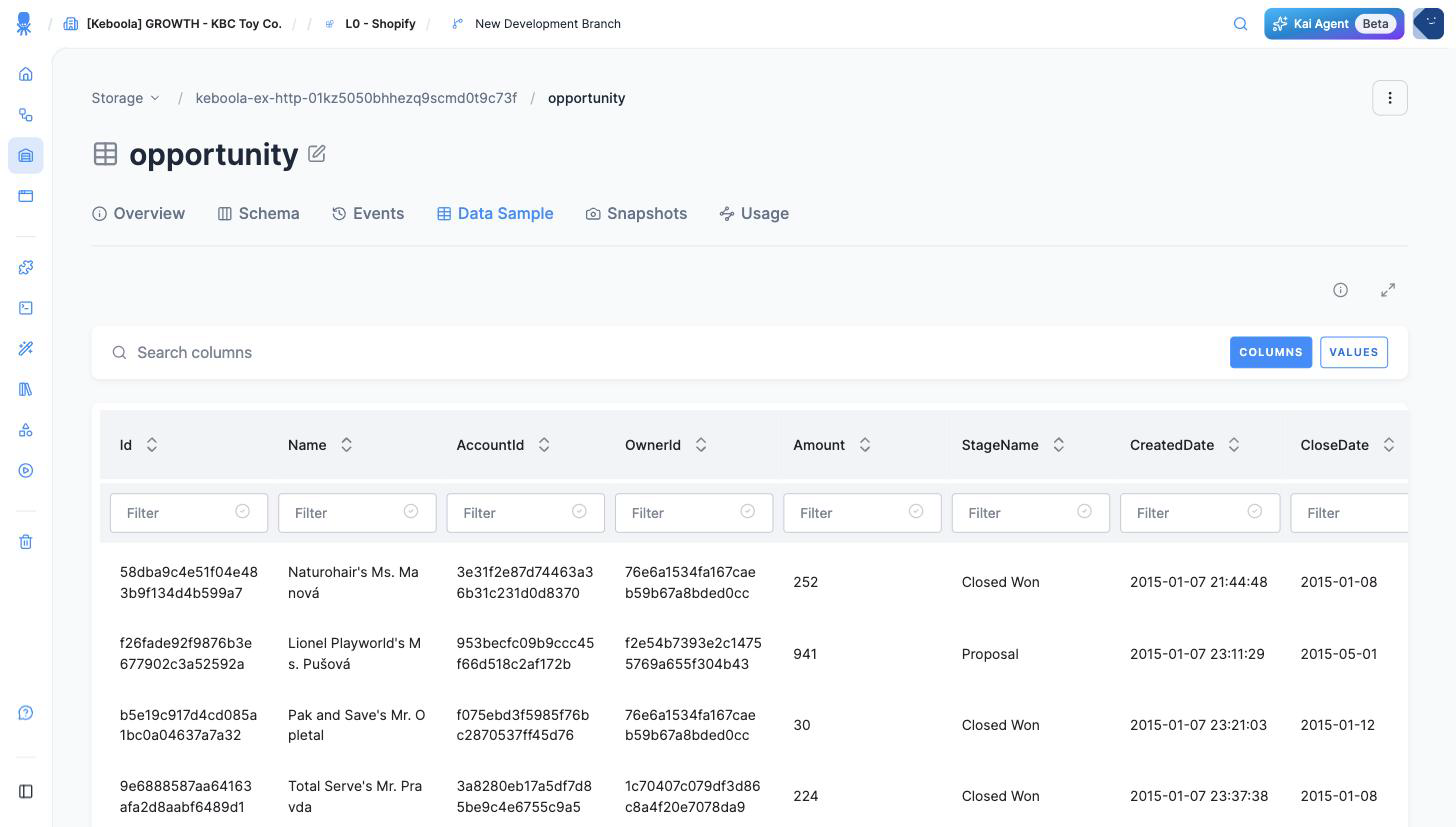Open the Storage icon in sidebar
Screen dimensions: 1456x827
pyautogui.click(x=26, y=155)
